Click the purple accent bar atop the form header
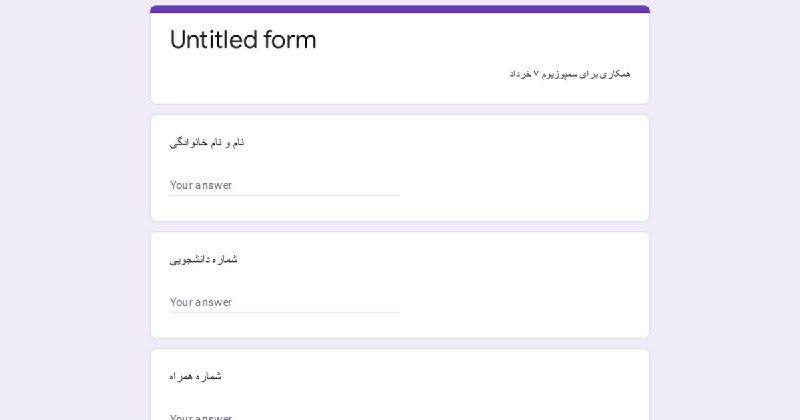The image size is (800, 420). [400, 9]
